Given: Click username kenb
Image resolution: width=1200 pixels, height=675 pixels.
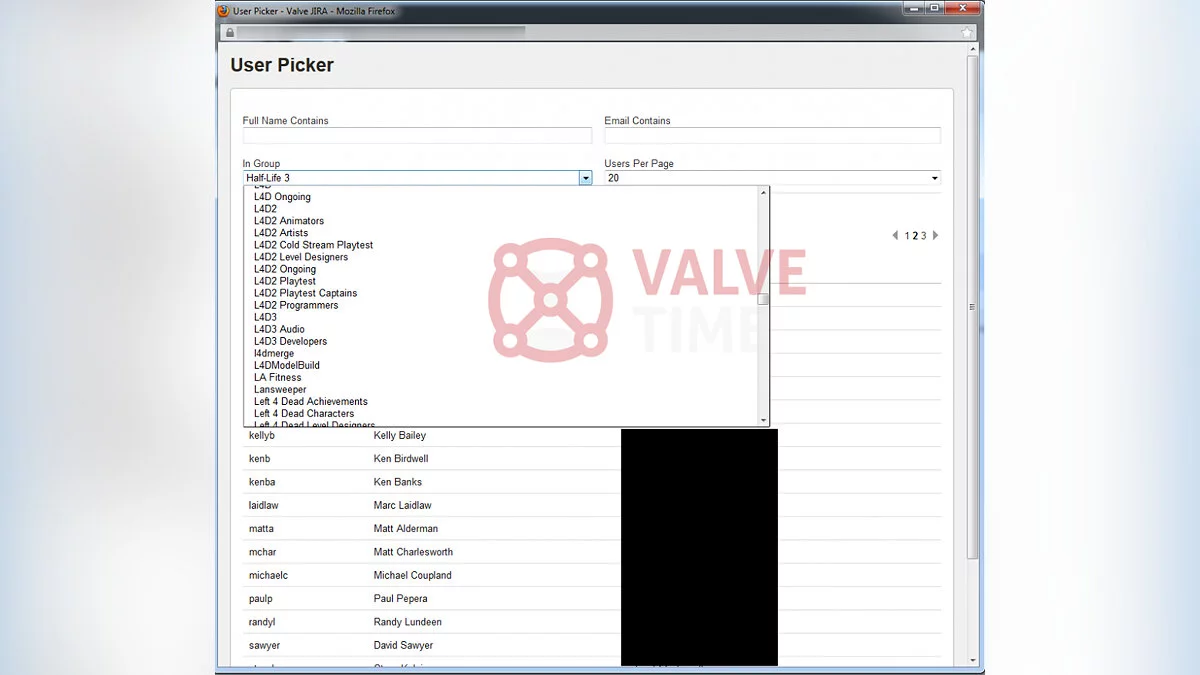Looking at the screenshot, I should [260, 459].
